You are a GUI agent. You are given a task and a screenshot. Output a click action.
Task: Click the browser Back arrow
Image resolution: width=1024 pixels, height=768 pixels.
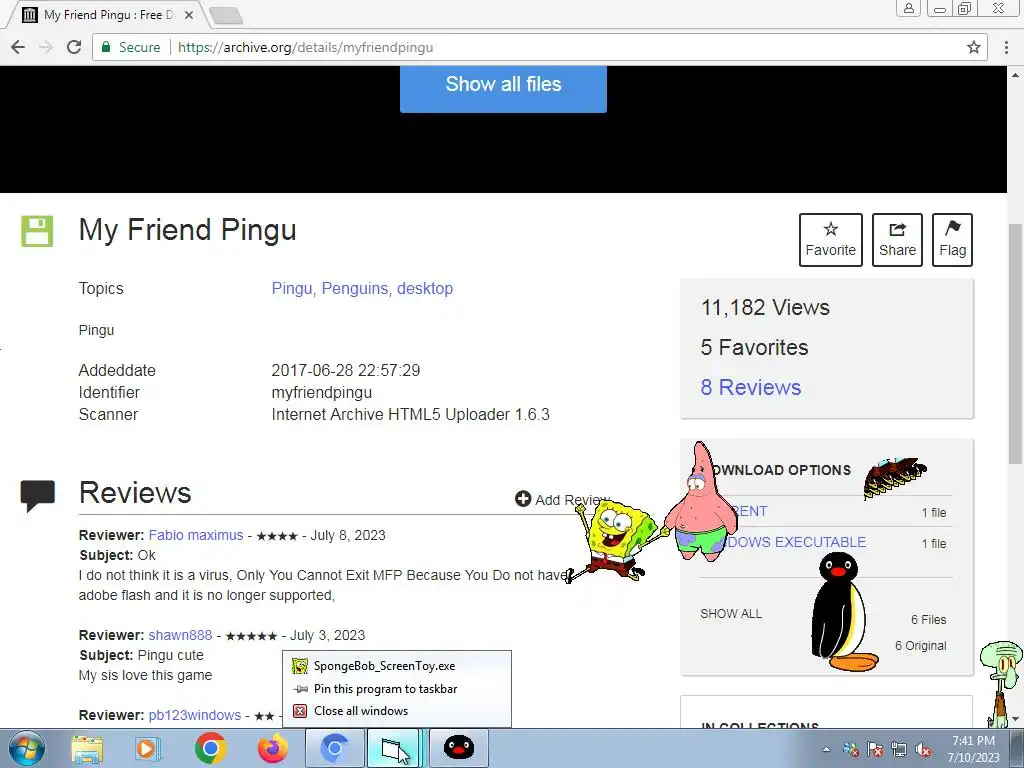[x=18, y=47]
